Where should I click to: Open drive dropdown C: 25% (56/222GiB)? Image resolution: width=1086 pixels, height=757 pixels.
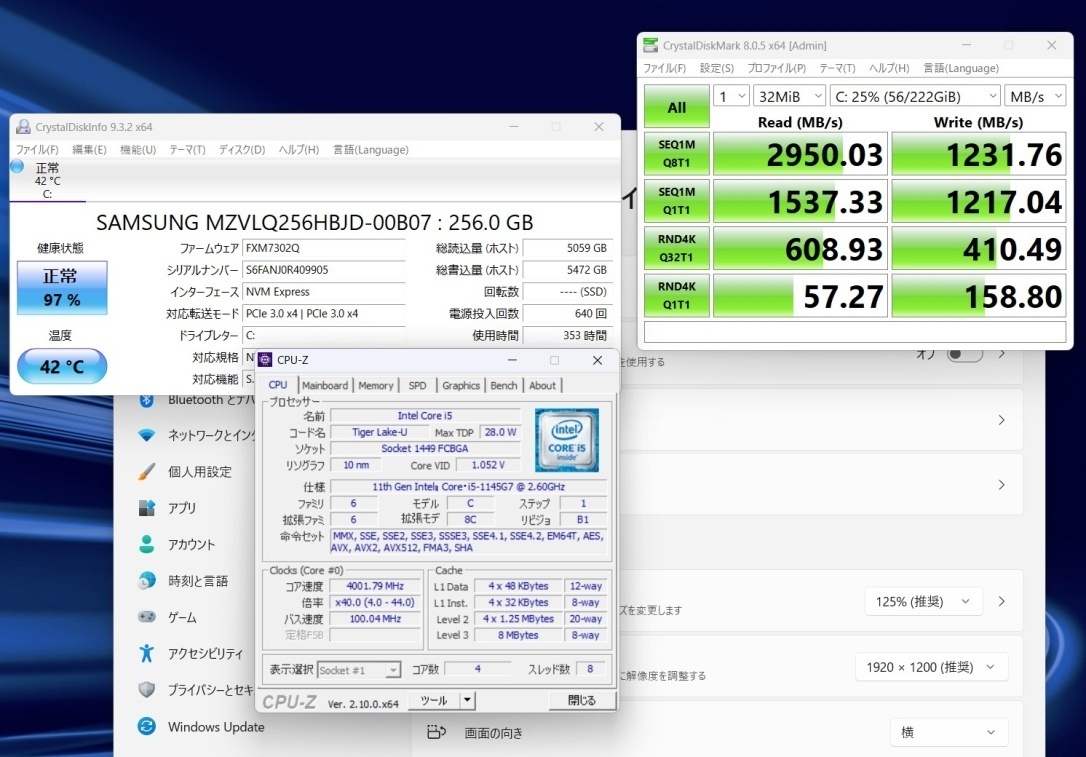tap(915, 96)
